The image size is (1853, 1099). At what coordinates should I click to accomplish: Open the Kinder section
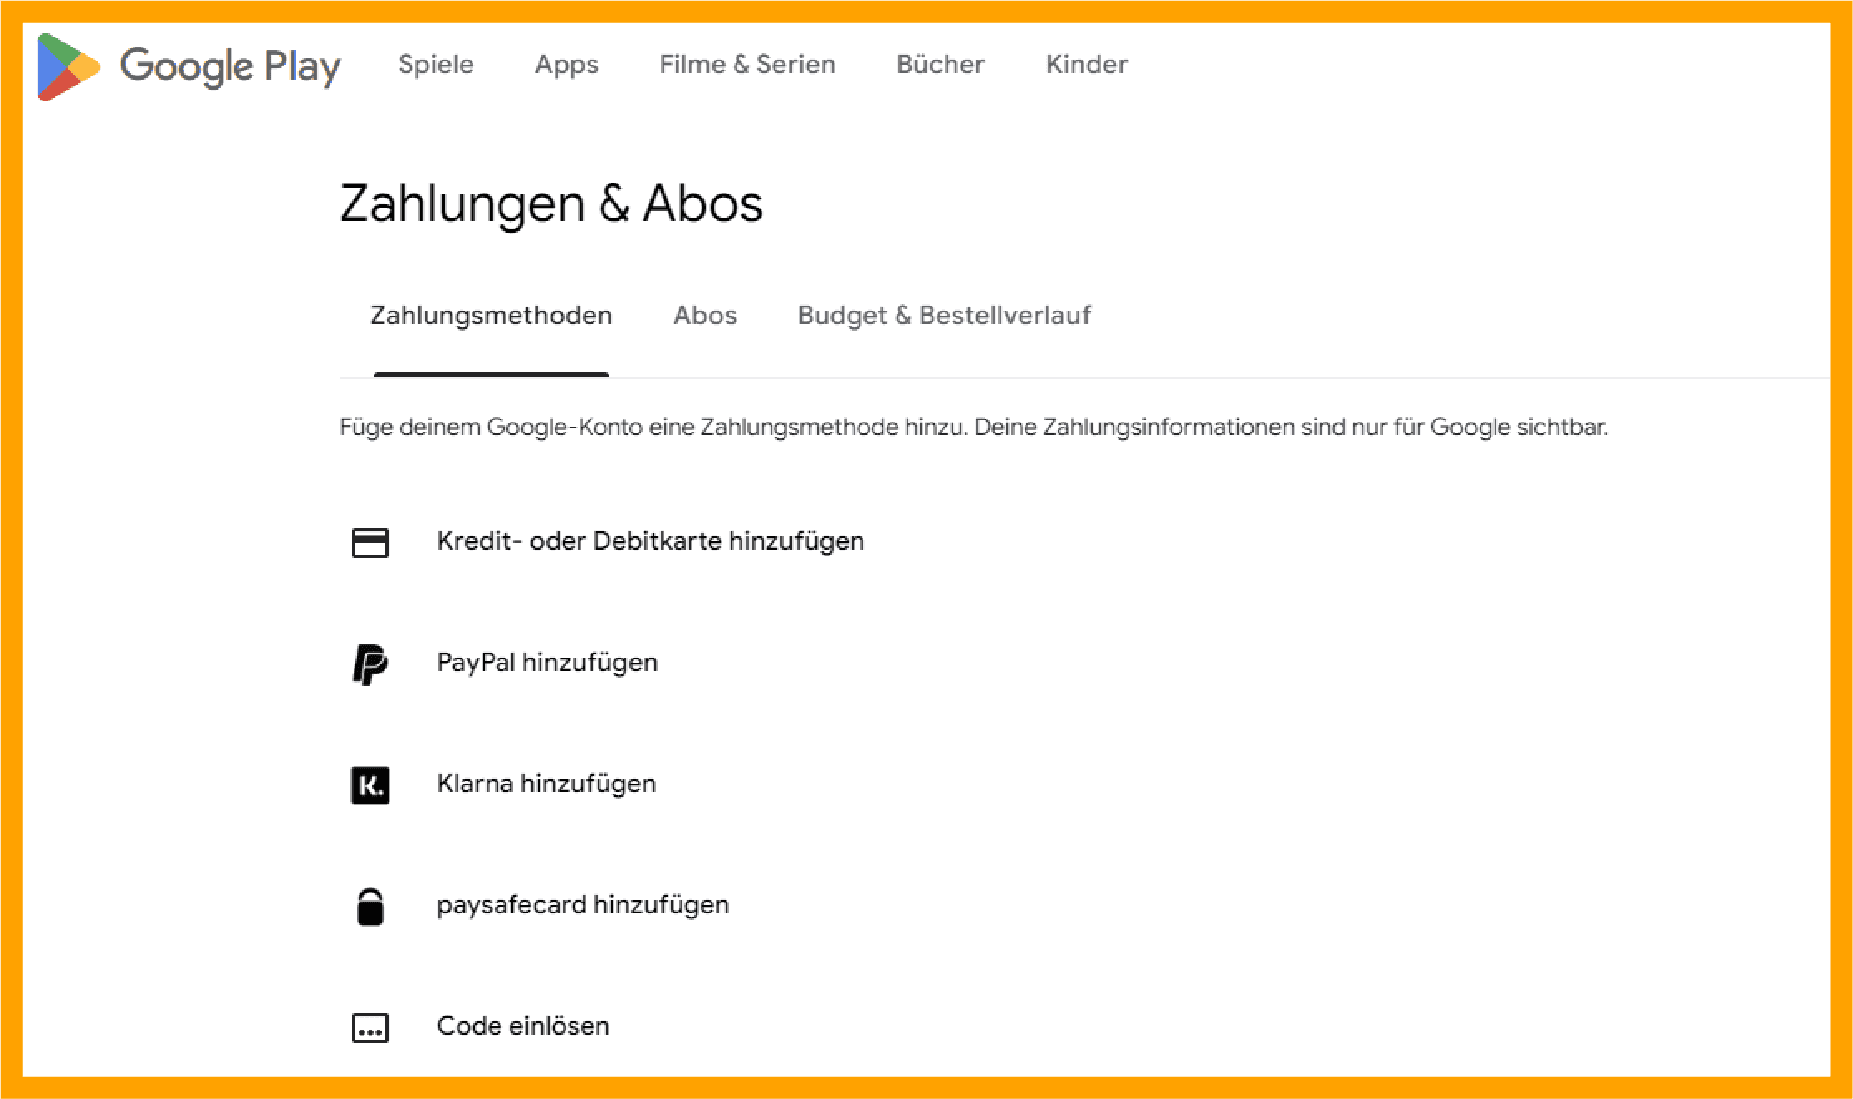(x=1087, y=64)
